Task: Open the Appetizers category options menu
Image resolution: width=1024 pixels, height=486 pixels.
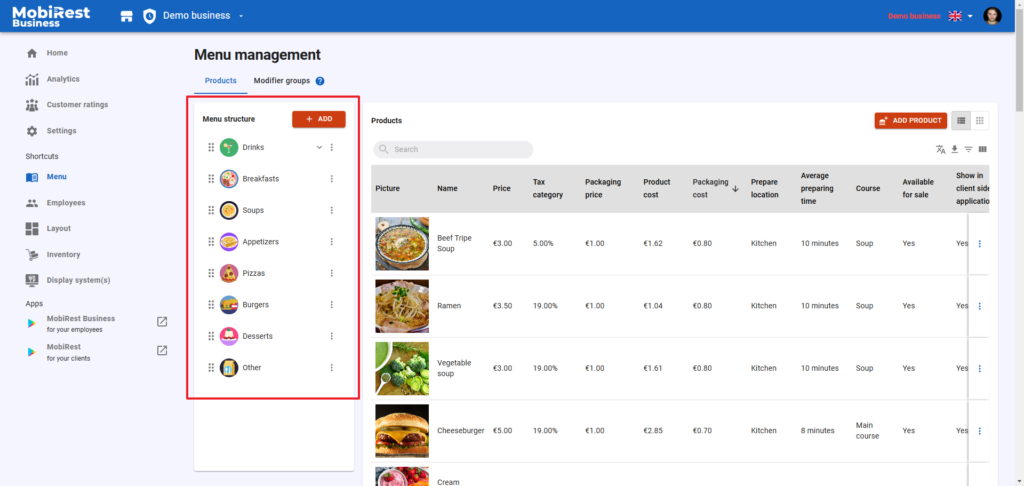Action: point(332,242)
